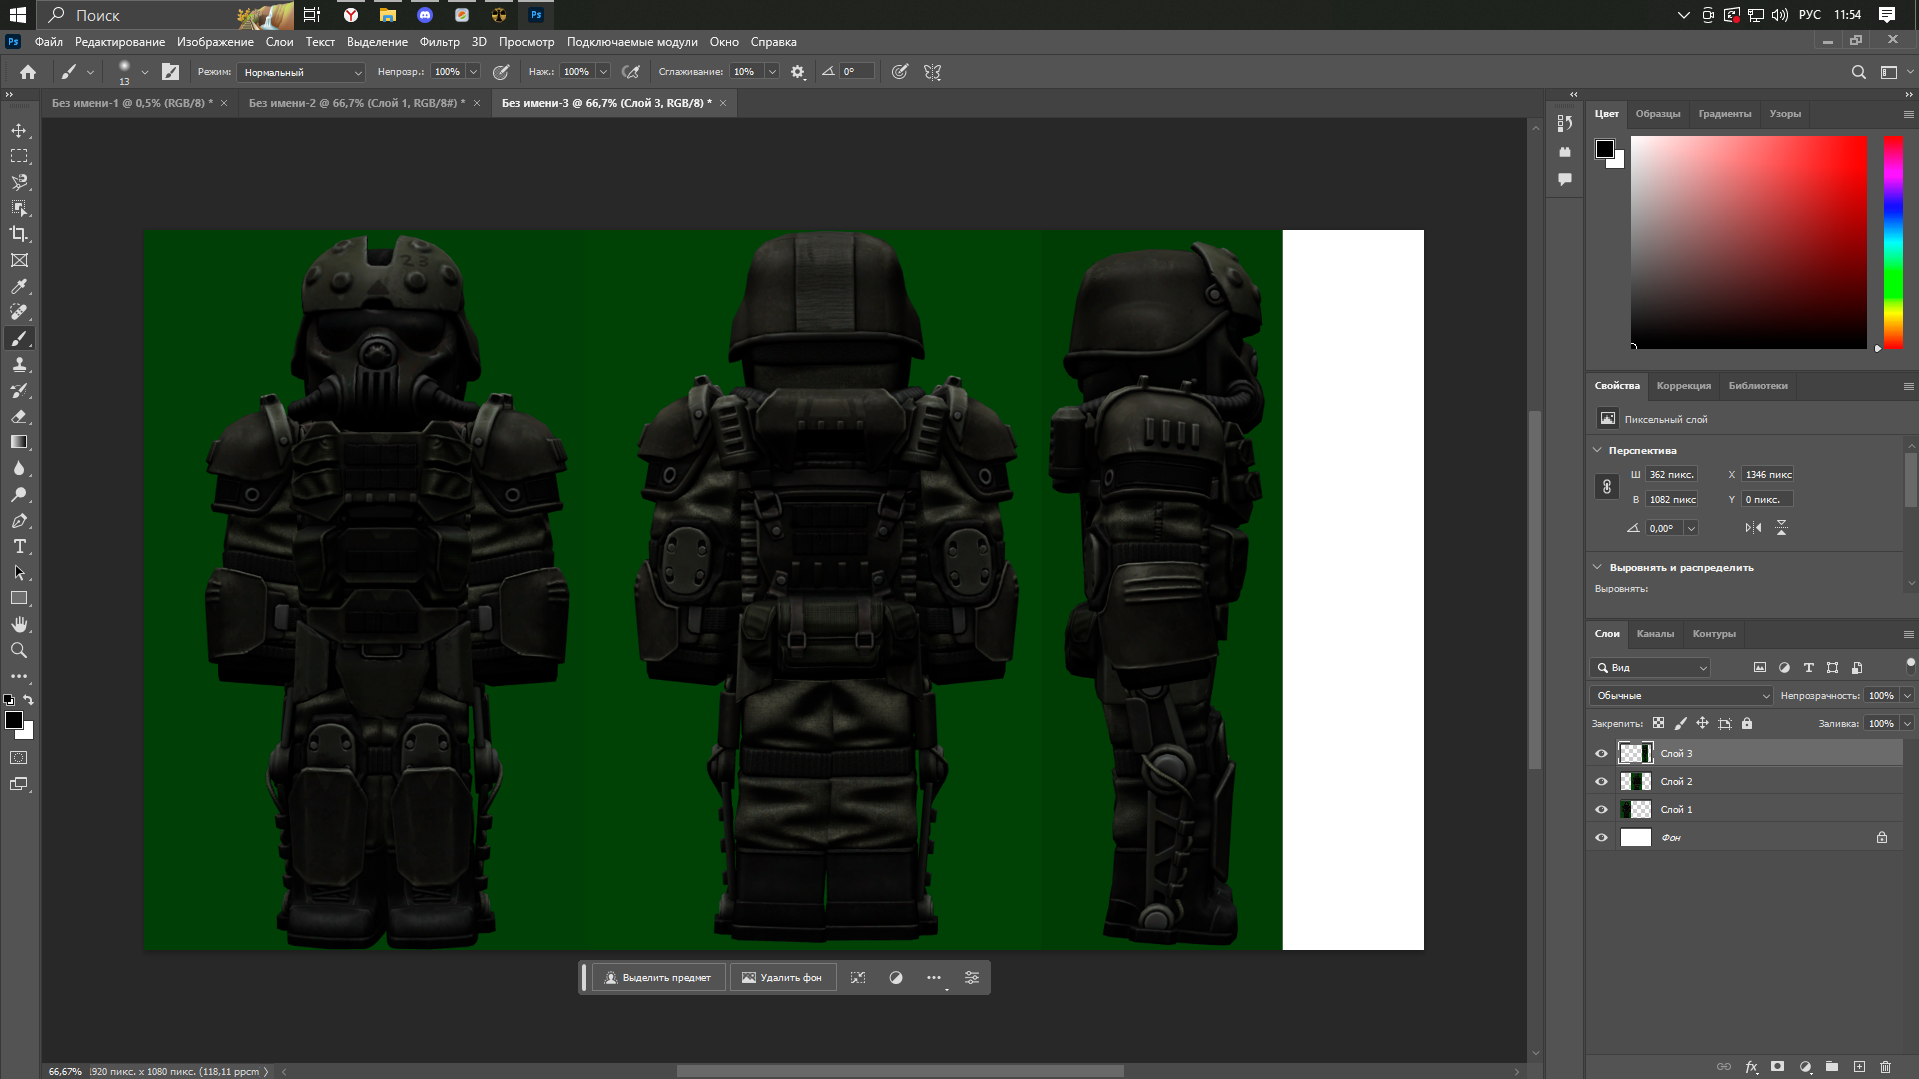
Task: Add layer style fx icon
Action: coord(1751,1067)
